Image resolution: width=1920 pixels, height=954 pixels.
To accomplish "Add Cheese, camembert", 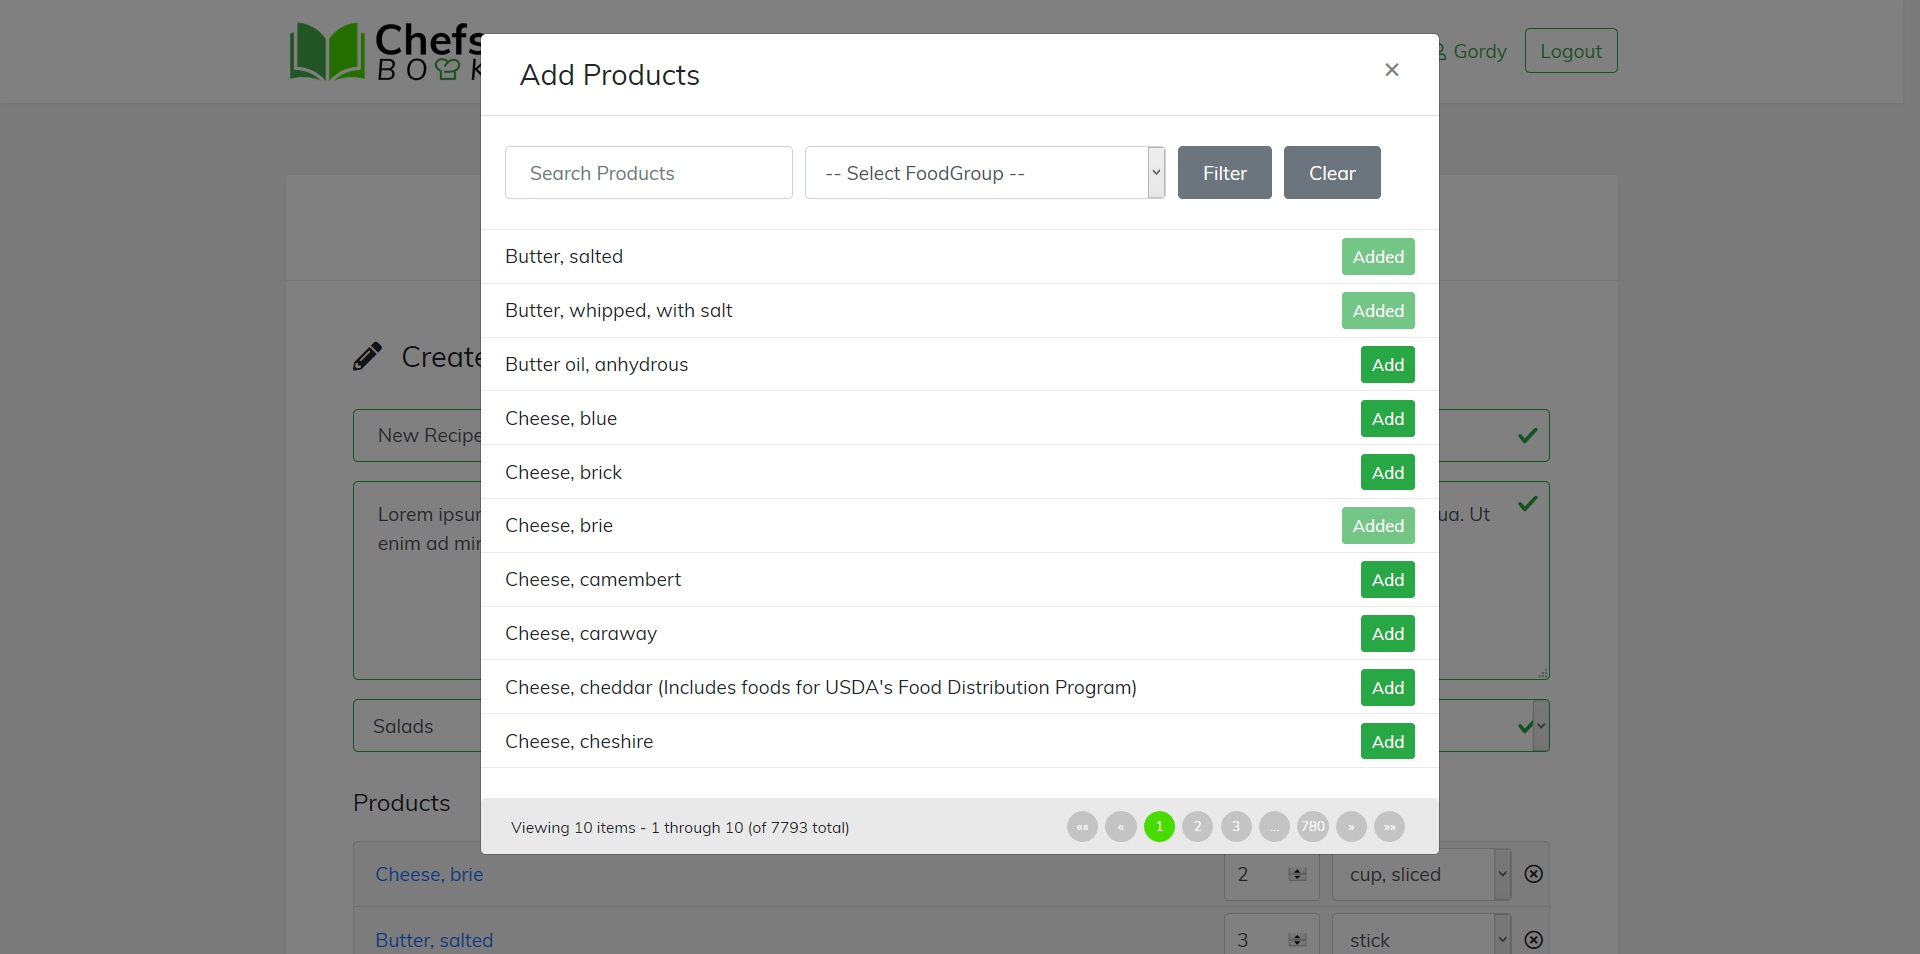I will (1388, 580).
